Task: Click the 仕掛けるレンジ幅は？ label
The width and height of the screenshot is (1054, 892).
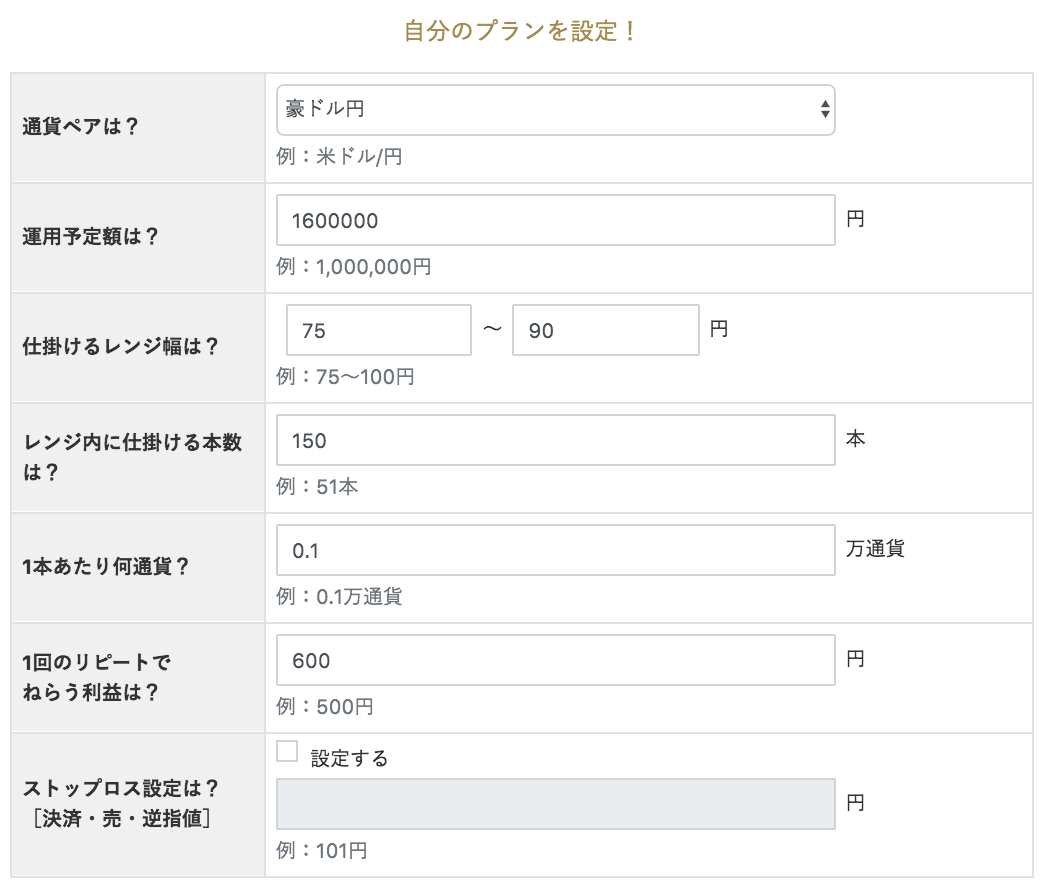Action: 120,346
